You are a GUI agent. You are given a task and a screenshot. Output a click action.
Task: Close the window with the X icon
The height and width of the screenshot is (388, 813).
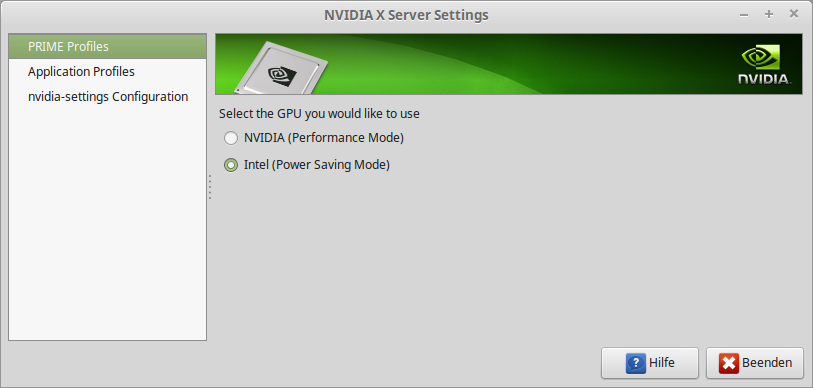[x=794, y=15]
